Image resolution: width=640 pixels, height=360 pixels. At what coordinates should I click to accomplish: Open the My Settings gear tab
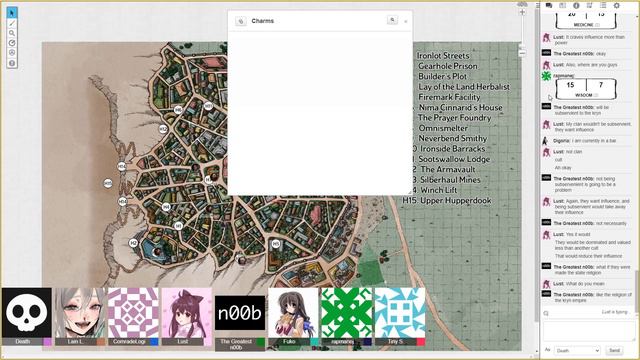click(x=617, y=5)
